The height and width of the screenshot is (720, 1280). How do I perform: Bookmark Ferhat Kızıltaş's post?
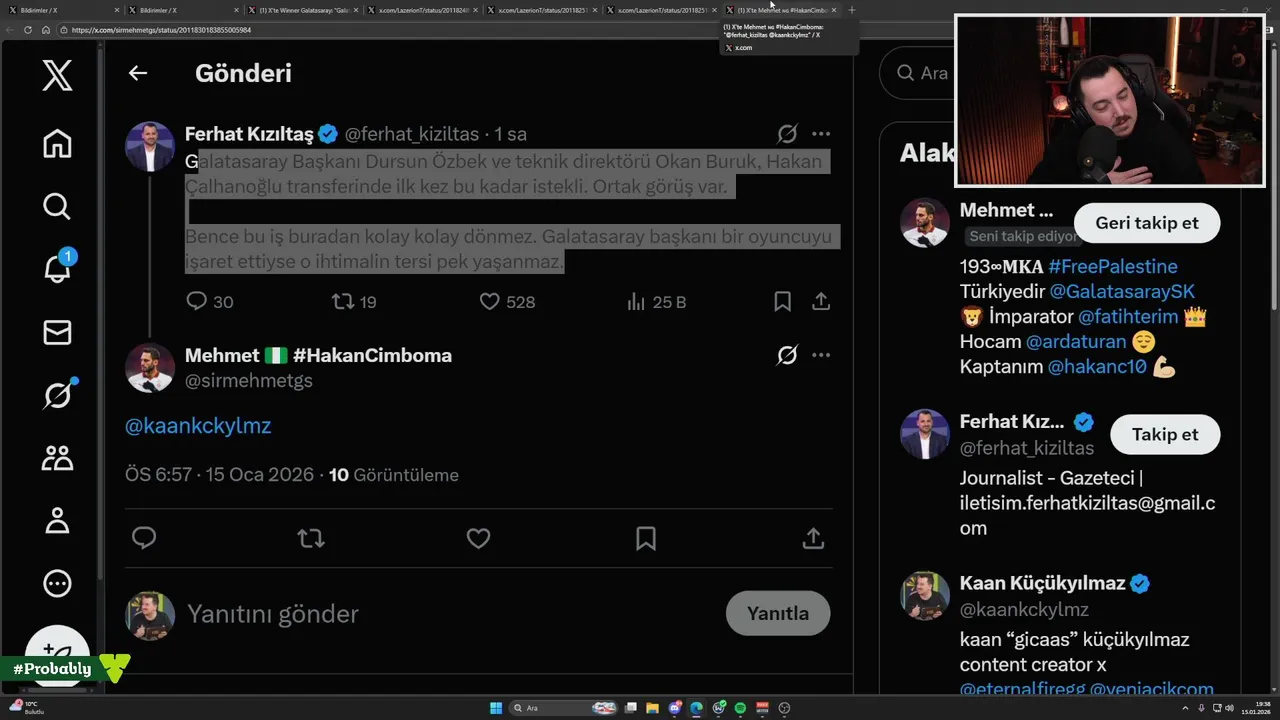point(783,301)
